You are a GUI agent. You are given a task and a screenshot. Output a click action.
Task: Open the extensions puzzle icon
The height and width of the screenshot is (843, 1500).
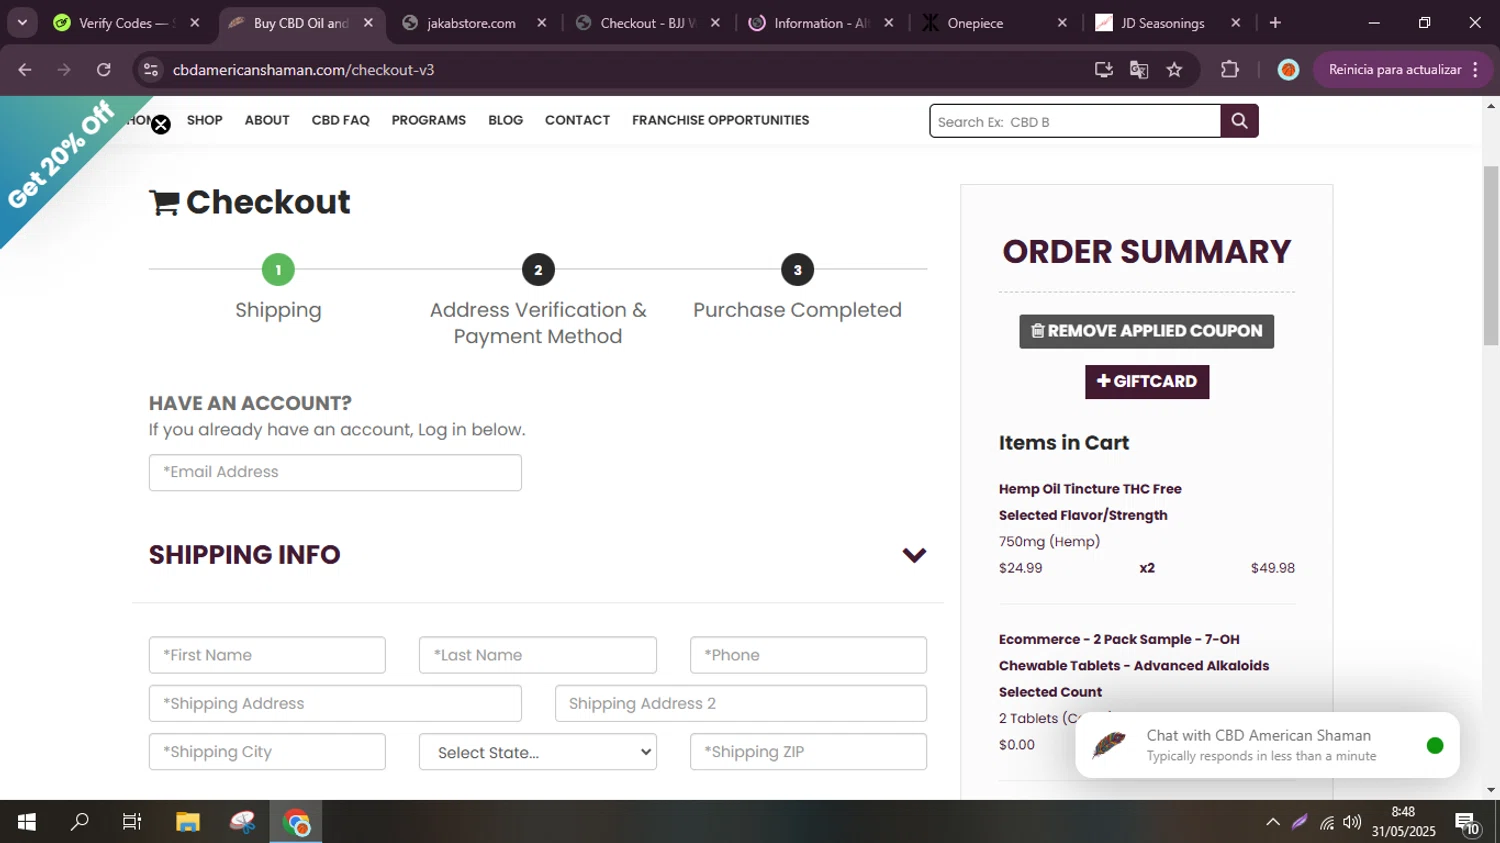click(x=1230, y=70)
